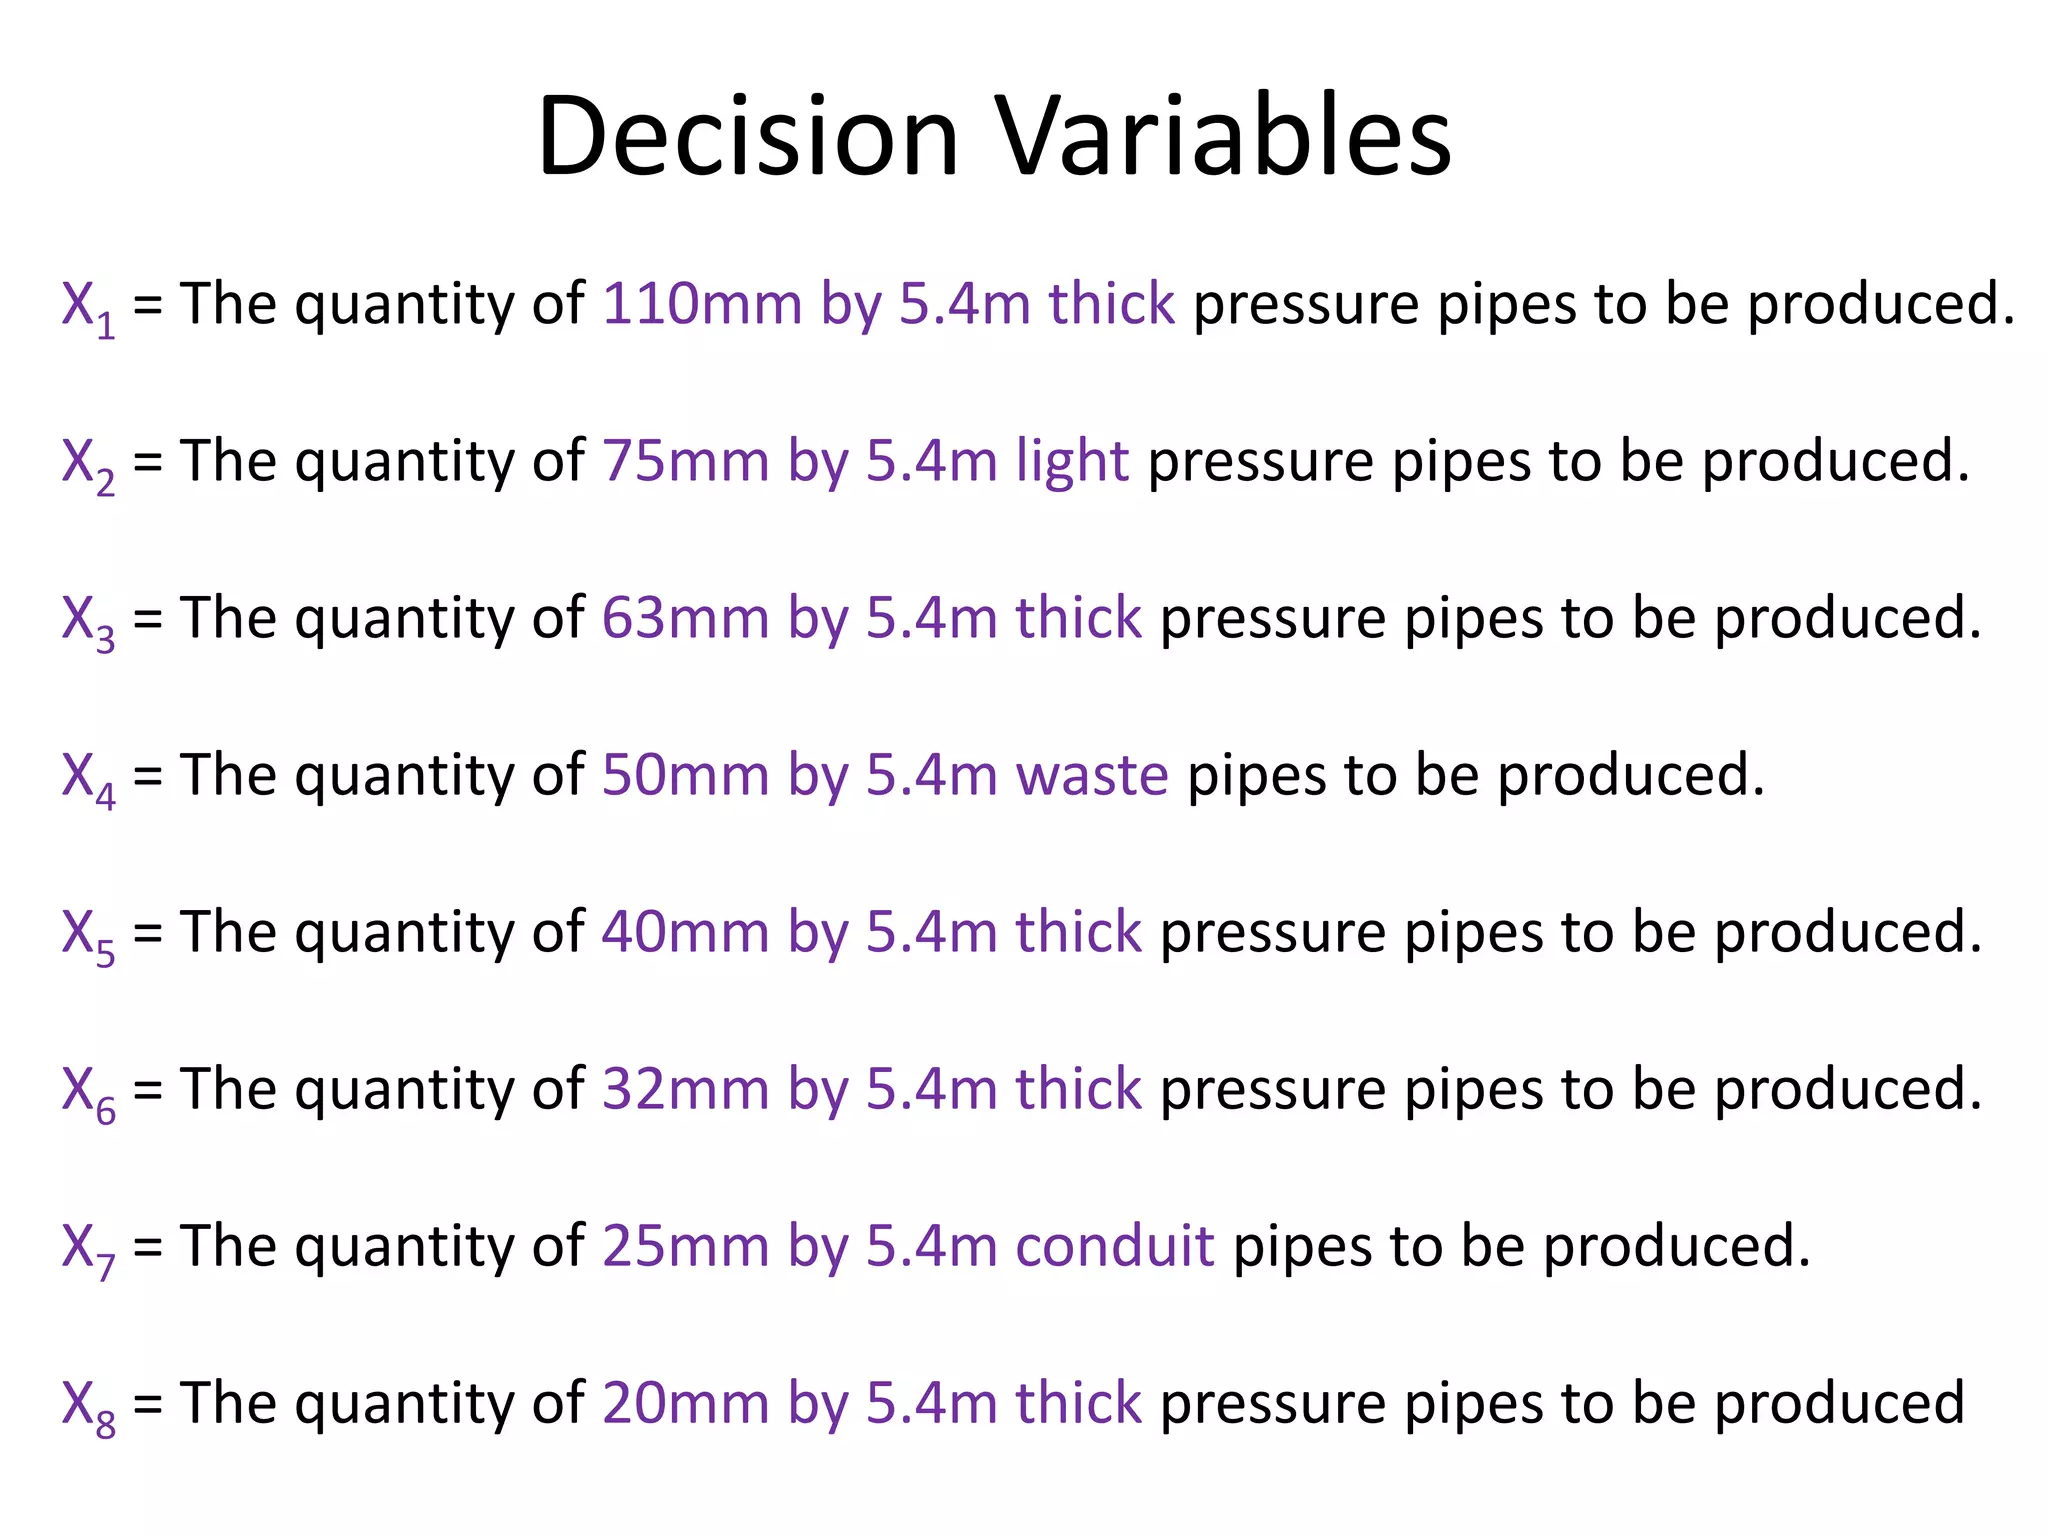The width and height of the screenshot is (2048, 1536).
Task: Click "pipes to be produced" in X7 line
Action: [x=1521, y=1245]
